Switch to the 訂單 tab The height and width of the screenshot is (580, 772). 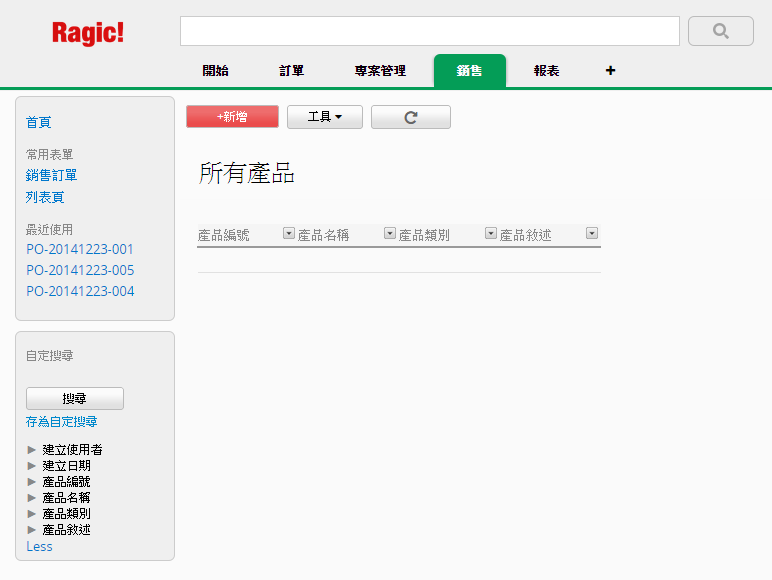pos(292,71)
